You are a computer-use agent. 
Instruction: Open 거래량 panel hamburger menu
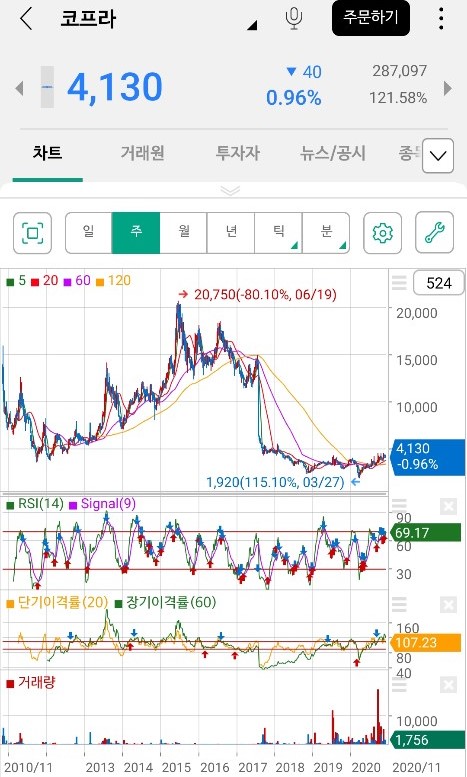pyautogui.click(x=399, y=685)
